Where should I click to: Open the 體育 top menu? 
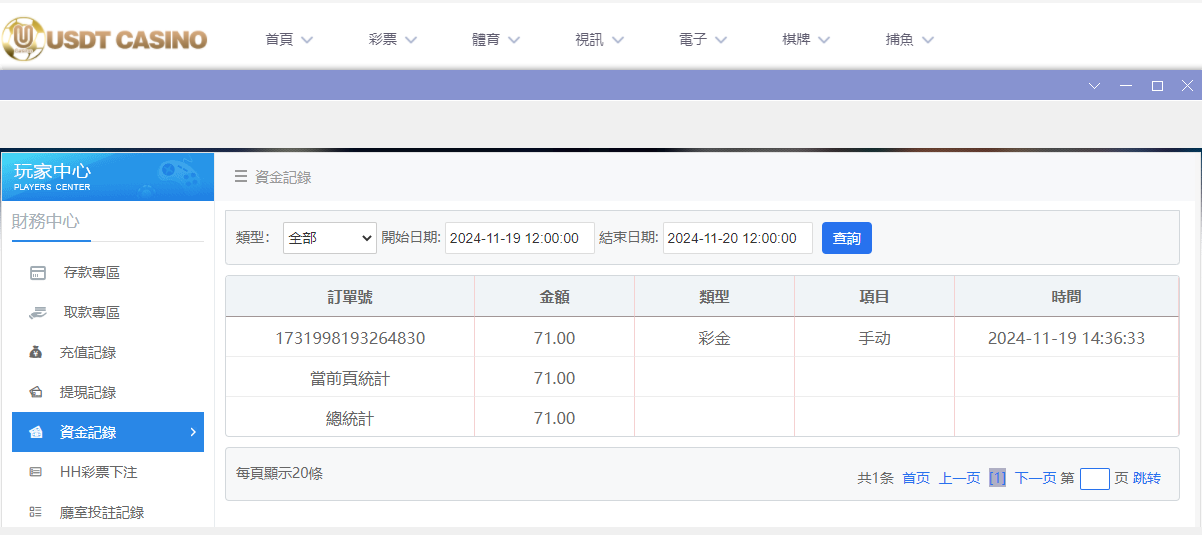(496, 40)
